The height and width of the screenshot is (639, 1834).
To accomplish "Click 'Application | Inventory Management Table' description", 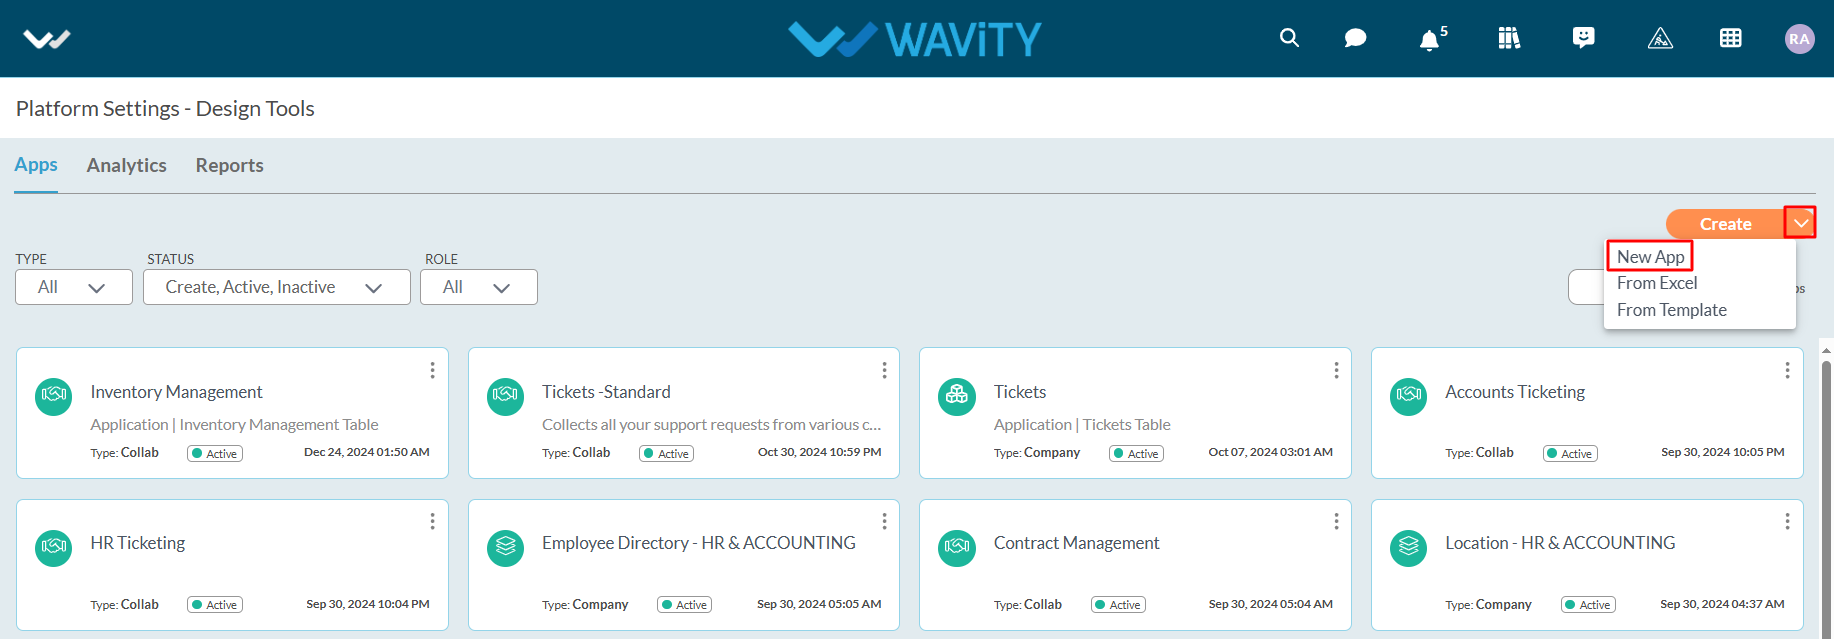I will [234, 425].
